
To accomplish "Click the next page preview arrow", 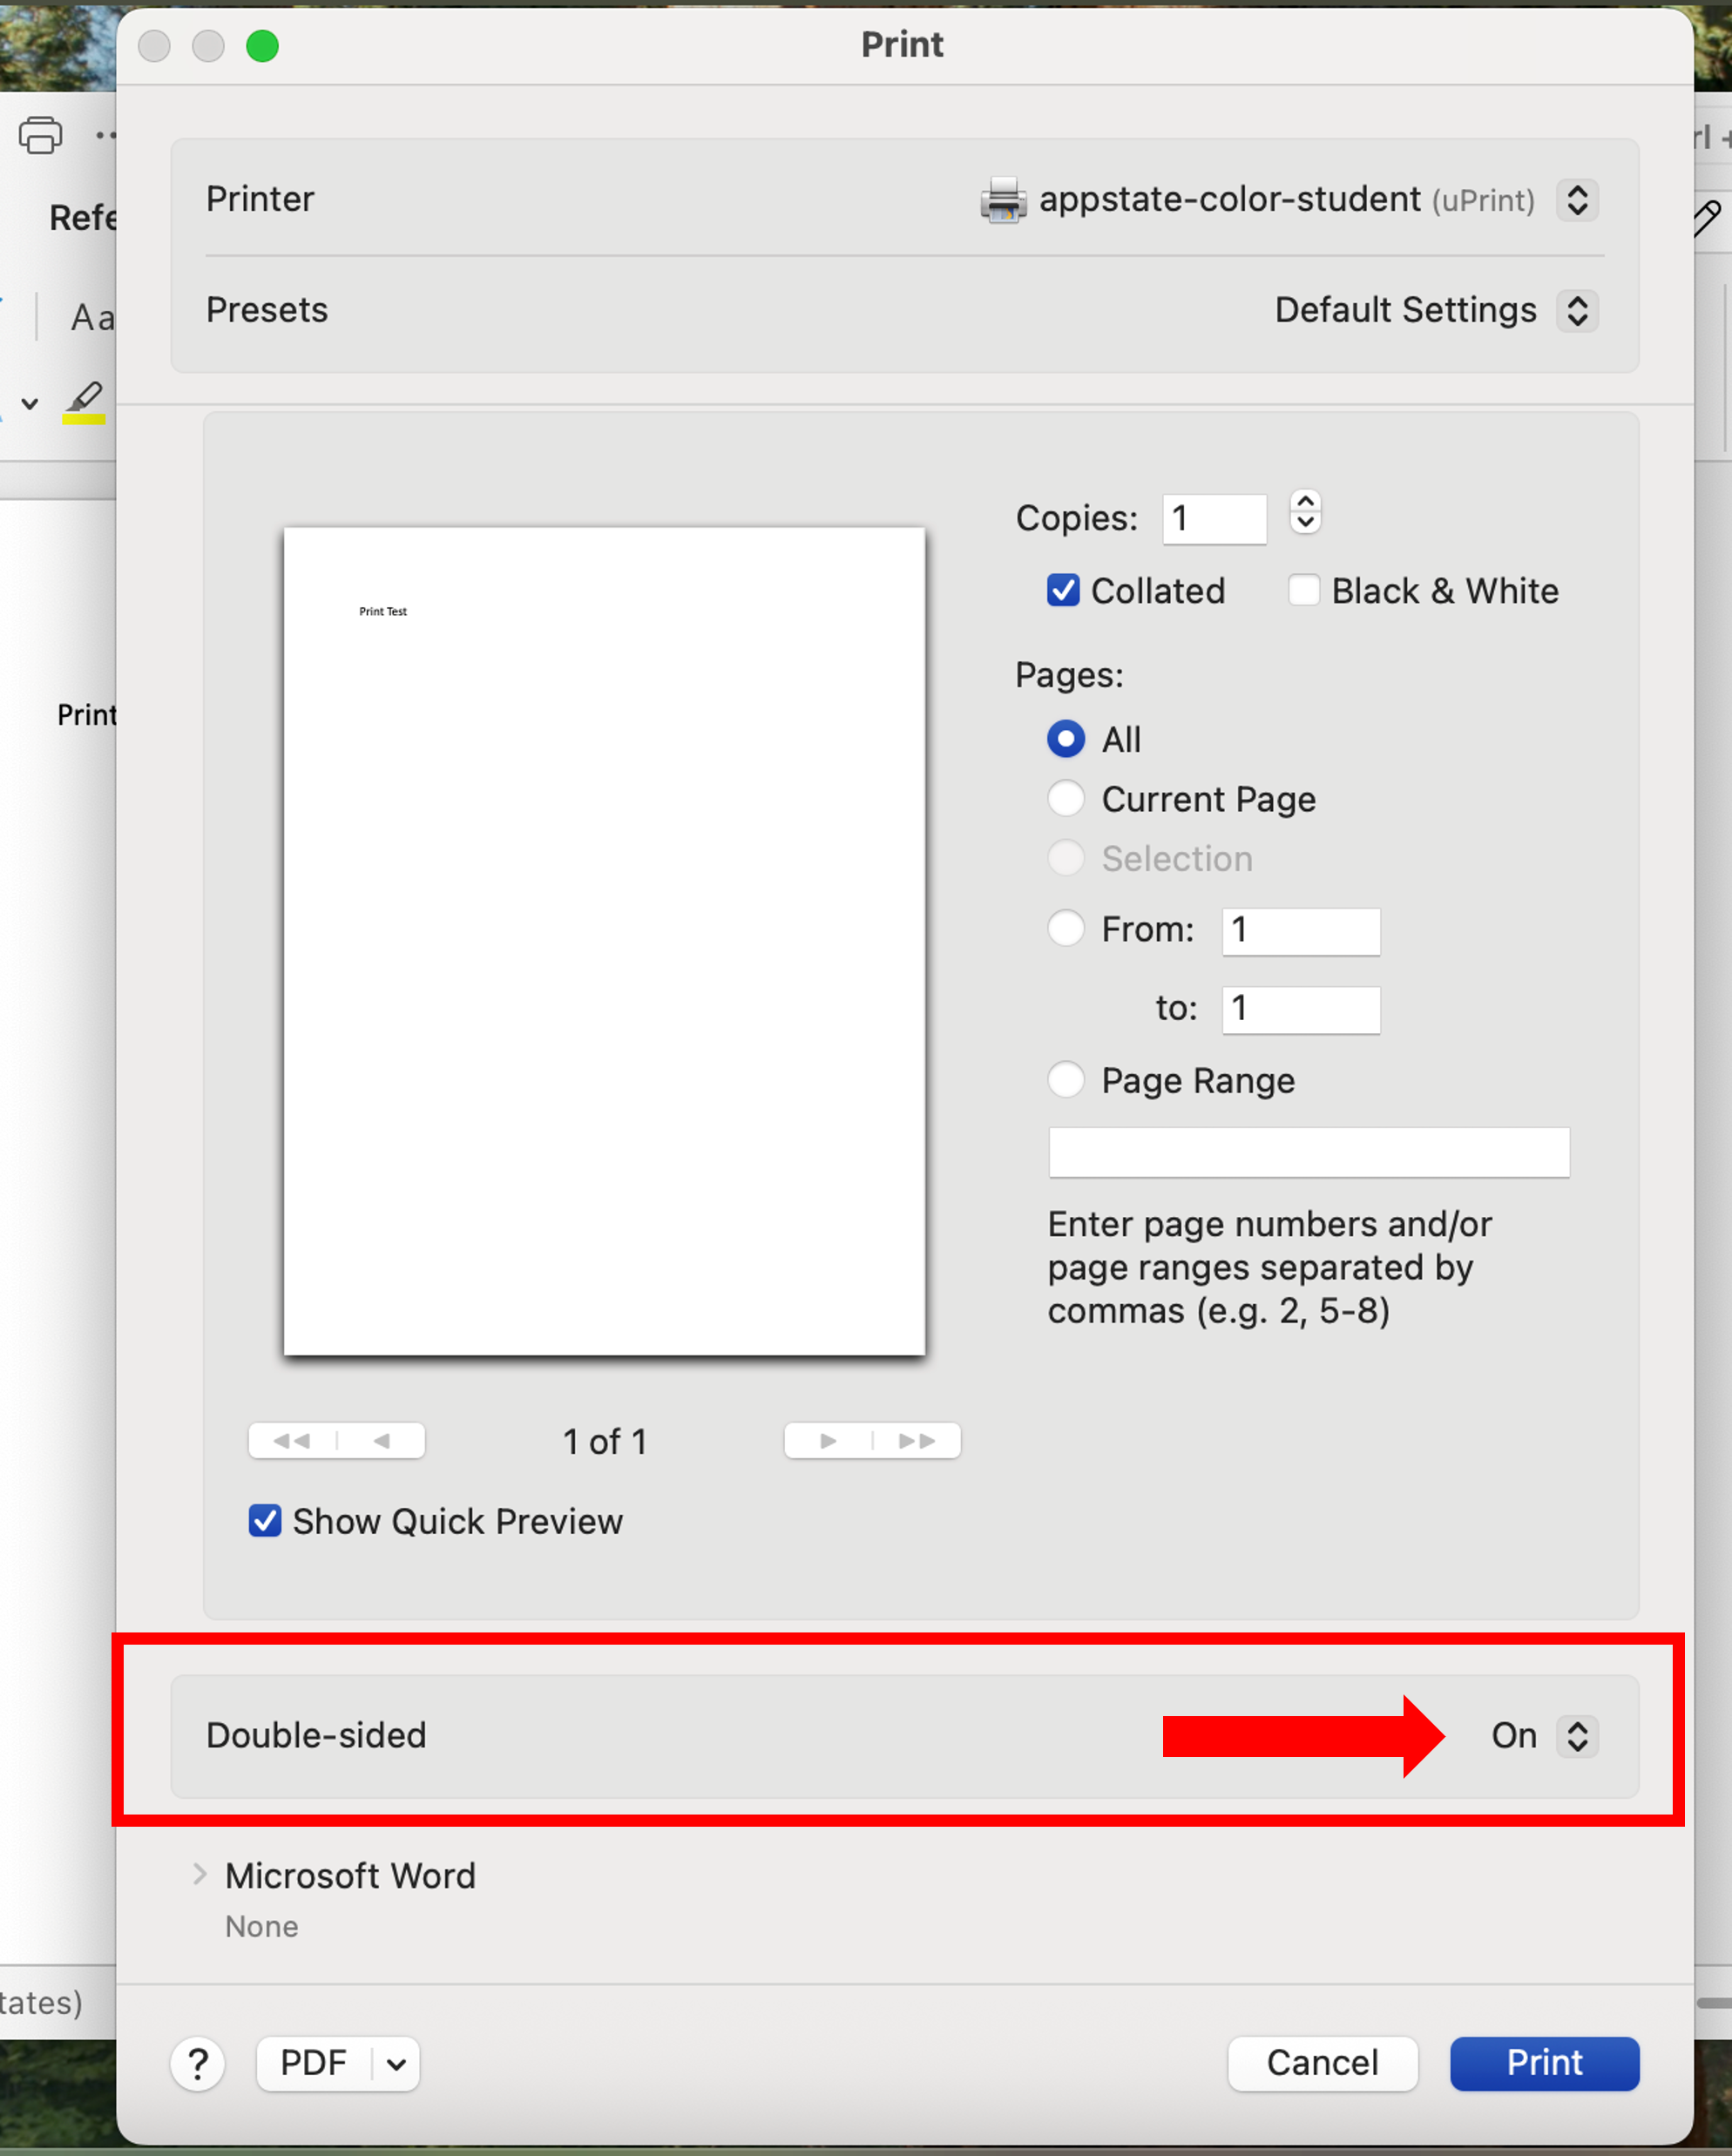I will [x=827, y=1441].
